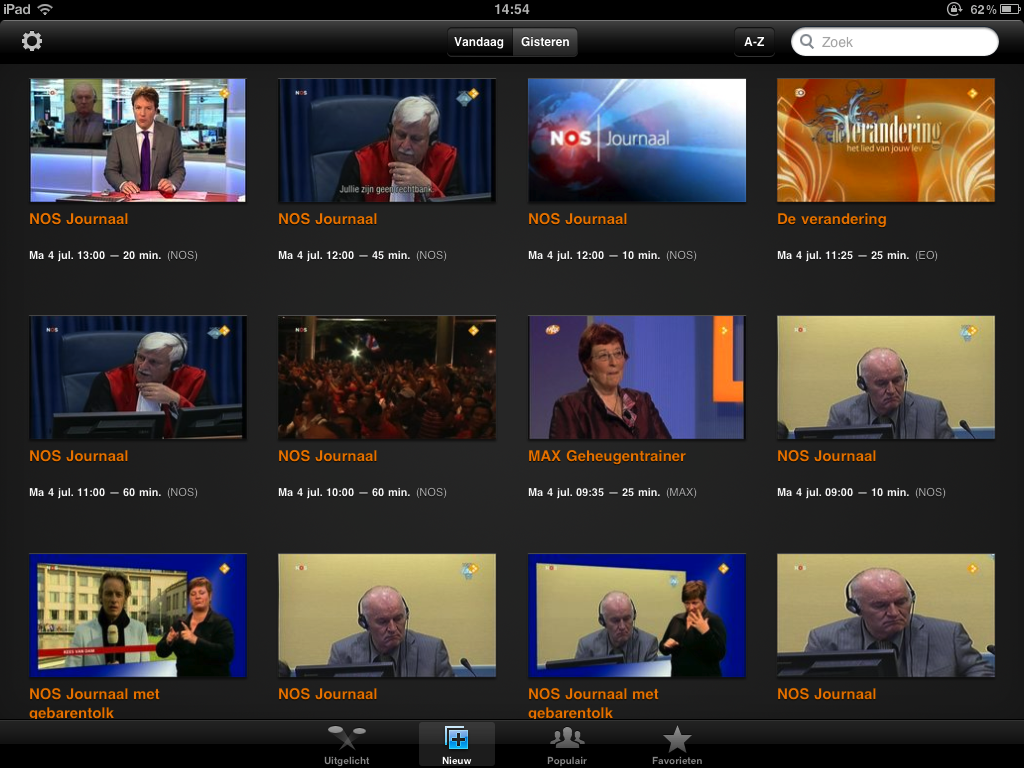Play the 11:00 NOS Journaal judge thumbnail
Image resolution: width=1024 pixels, height=768 pixels.
(x=138, y=377)
